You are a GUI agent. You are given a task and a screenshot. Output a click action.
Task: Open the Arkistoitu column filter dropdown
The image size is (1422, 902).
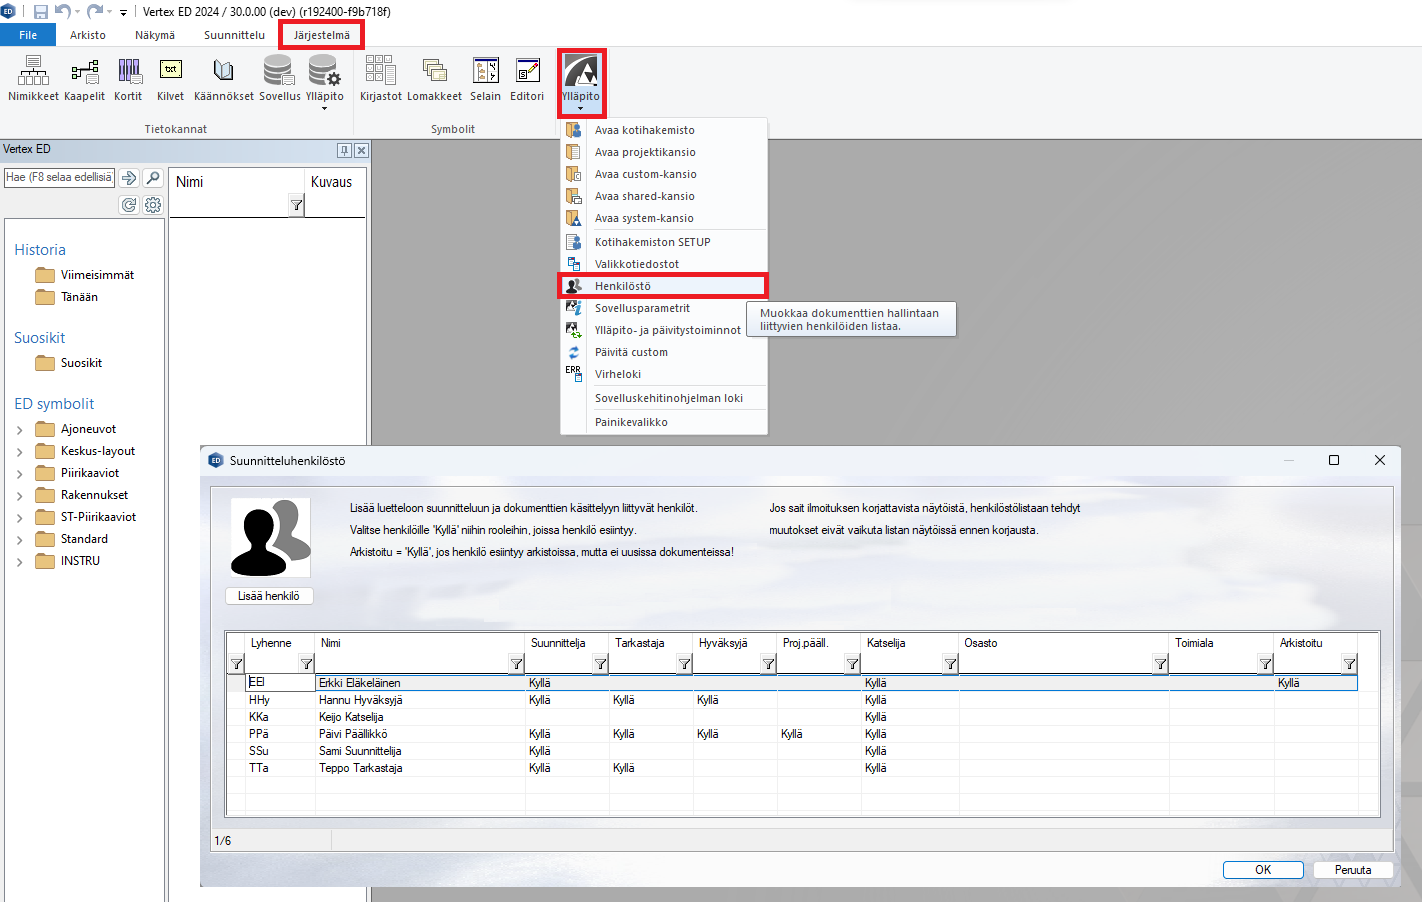[1349, 664]
